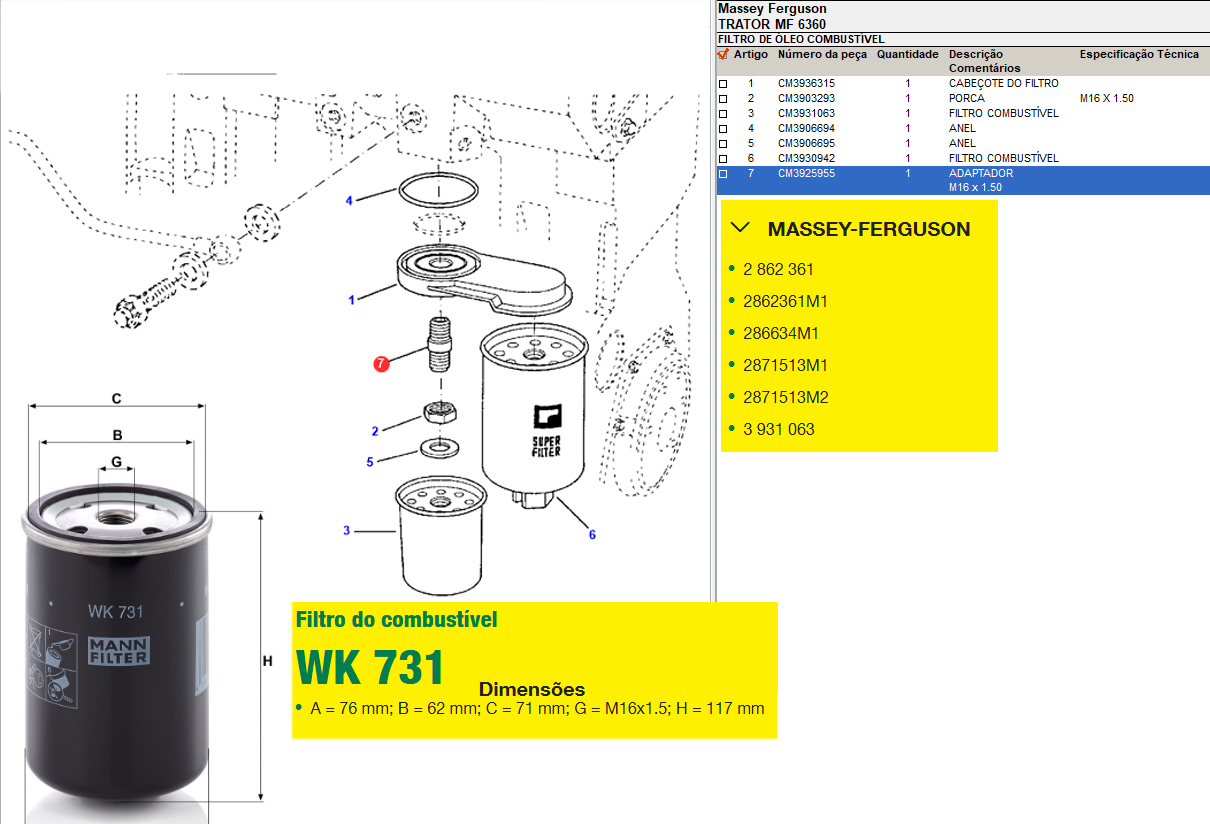This screenshot has height=824, width=1210.
Task: Click Especificação Técnica column header
Action: point(1138,54)
